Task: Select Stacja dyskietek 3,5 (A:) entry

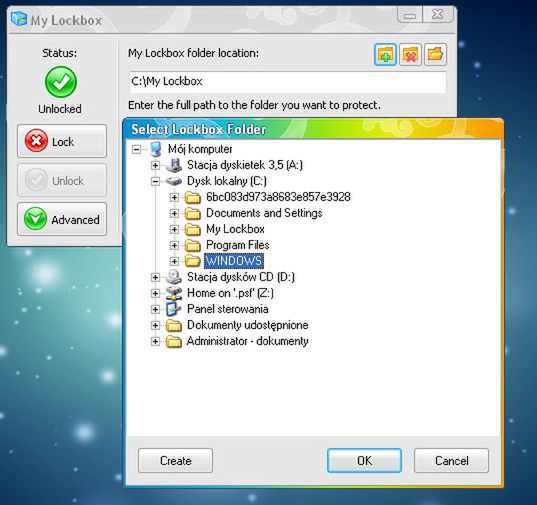Action: [x=245, y=165]
